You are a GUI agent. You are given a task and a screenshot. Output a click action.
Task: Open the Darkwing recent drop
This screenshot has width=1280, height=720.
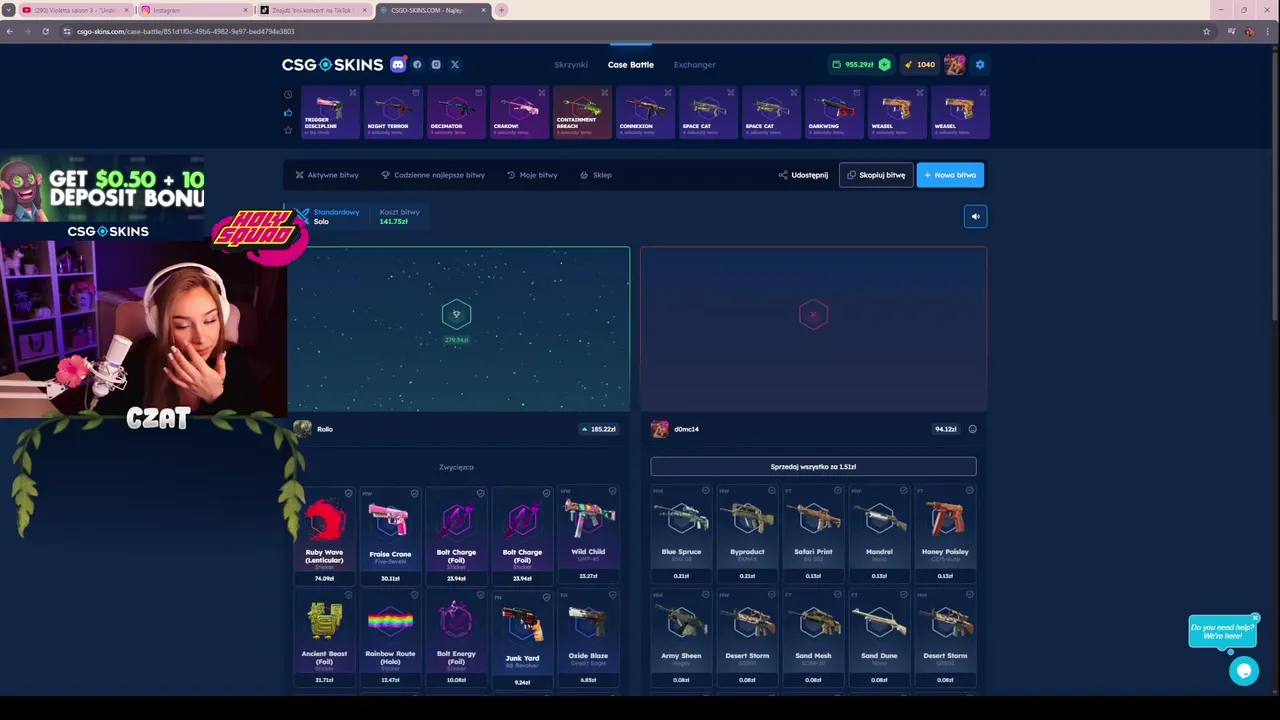tap(833, 112)
